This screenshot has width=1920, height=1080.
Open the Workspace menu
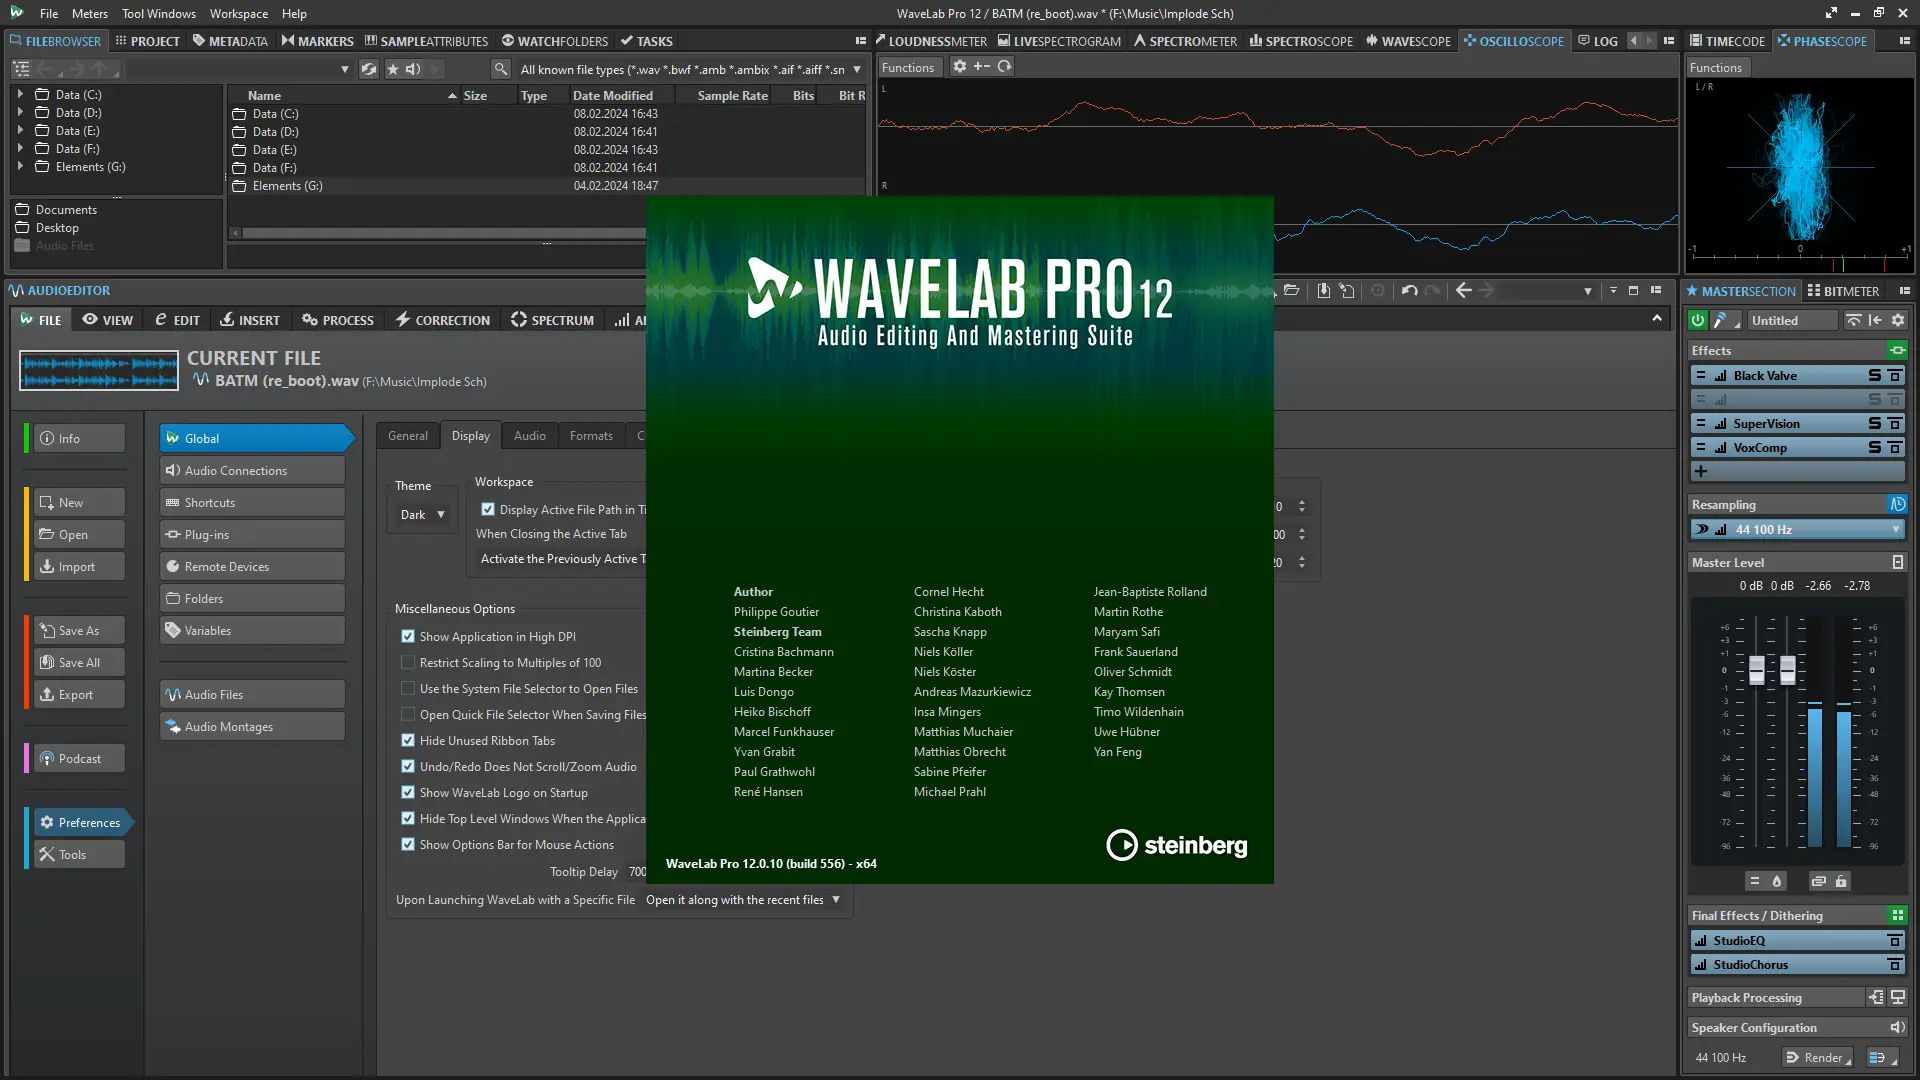point(238,13)
